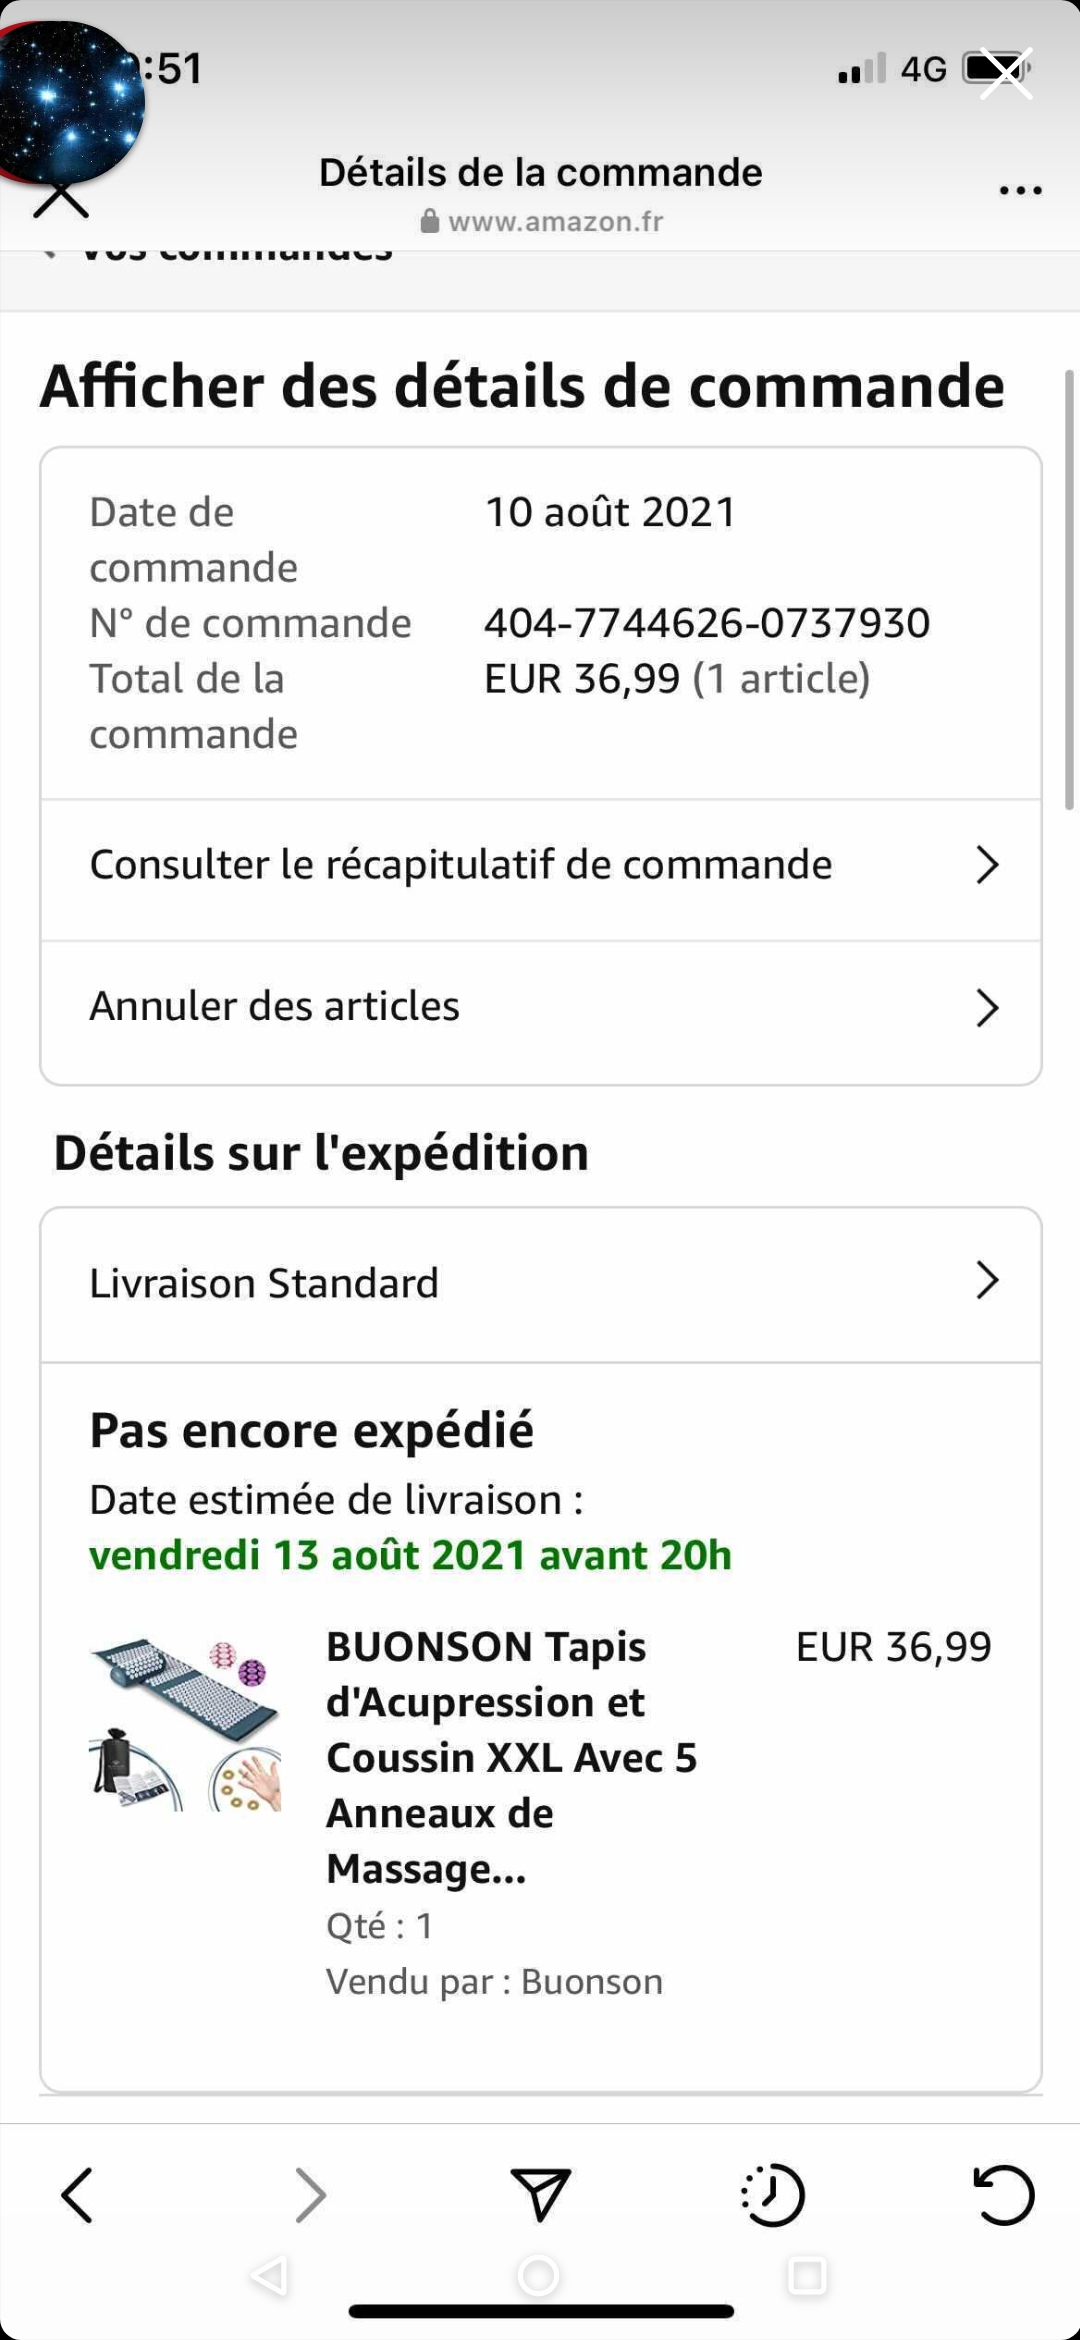The image size is (1080, 2340).
Task: Tap the browser back arrow icon
Action: click(x=77, y=2195)
